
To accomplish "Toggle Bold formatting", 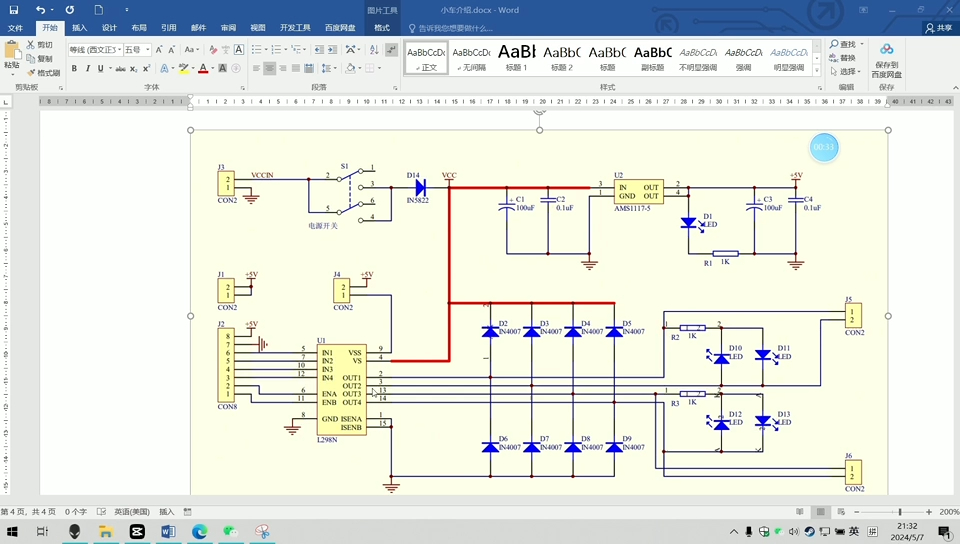I will tap(74, 69).
